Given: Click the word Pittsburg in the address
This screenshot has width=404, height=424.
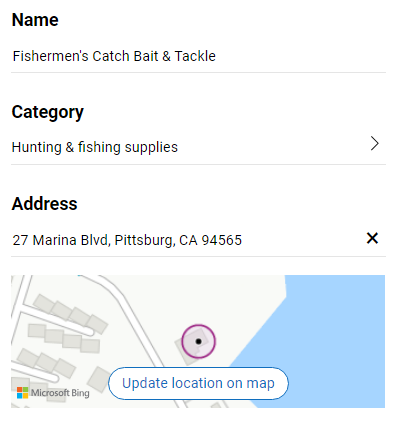Looking at the screenshot, I should 144,240.
